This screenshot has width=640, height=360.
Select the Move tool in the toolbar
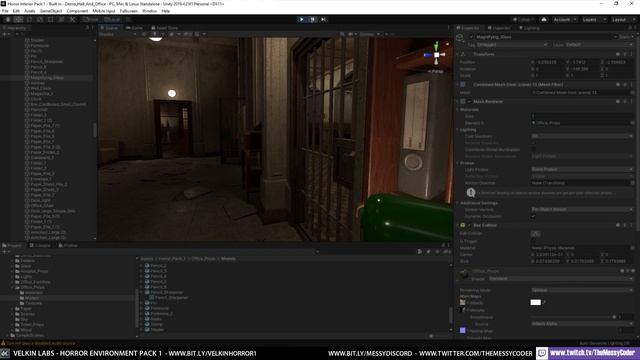(x=18, y=20)
